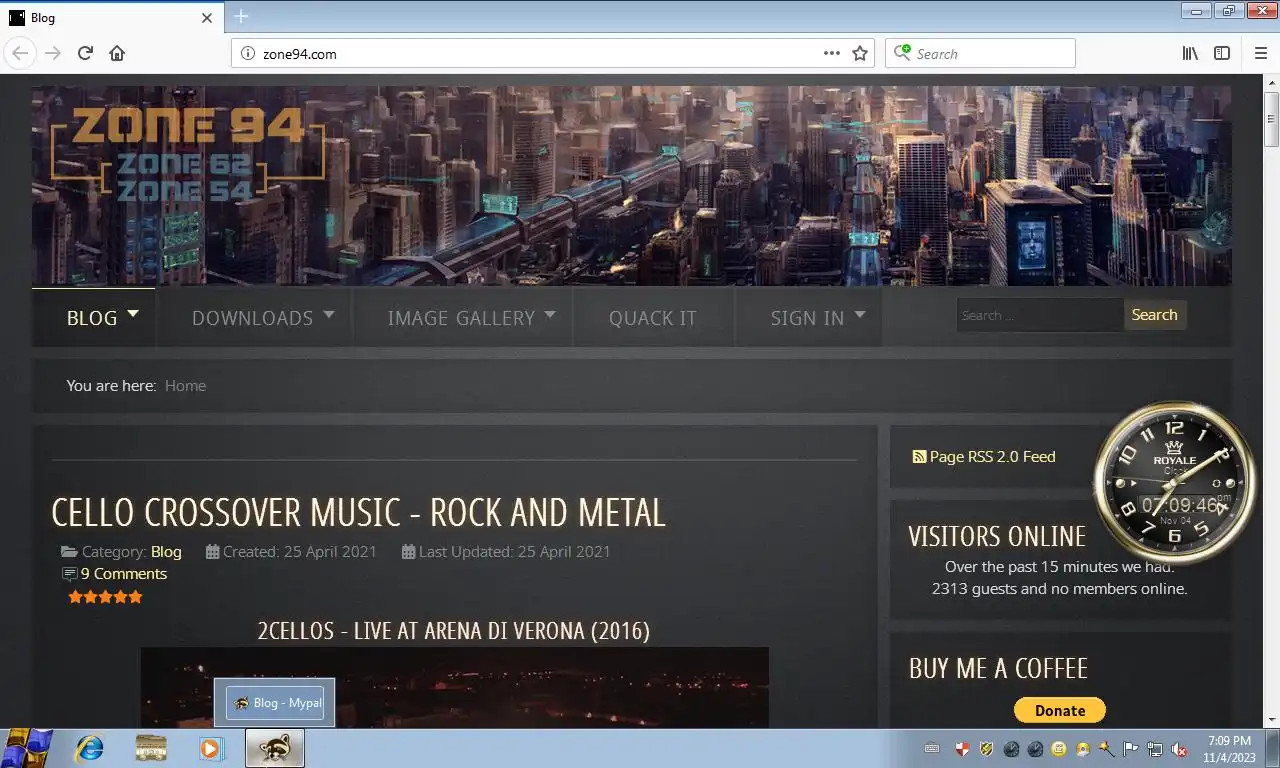This screenshot has height=768, width=1280.
Task: Launch Internet Explorer from the taskbar
Action: coord(89,748)
